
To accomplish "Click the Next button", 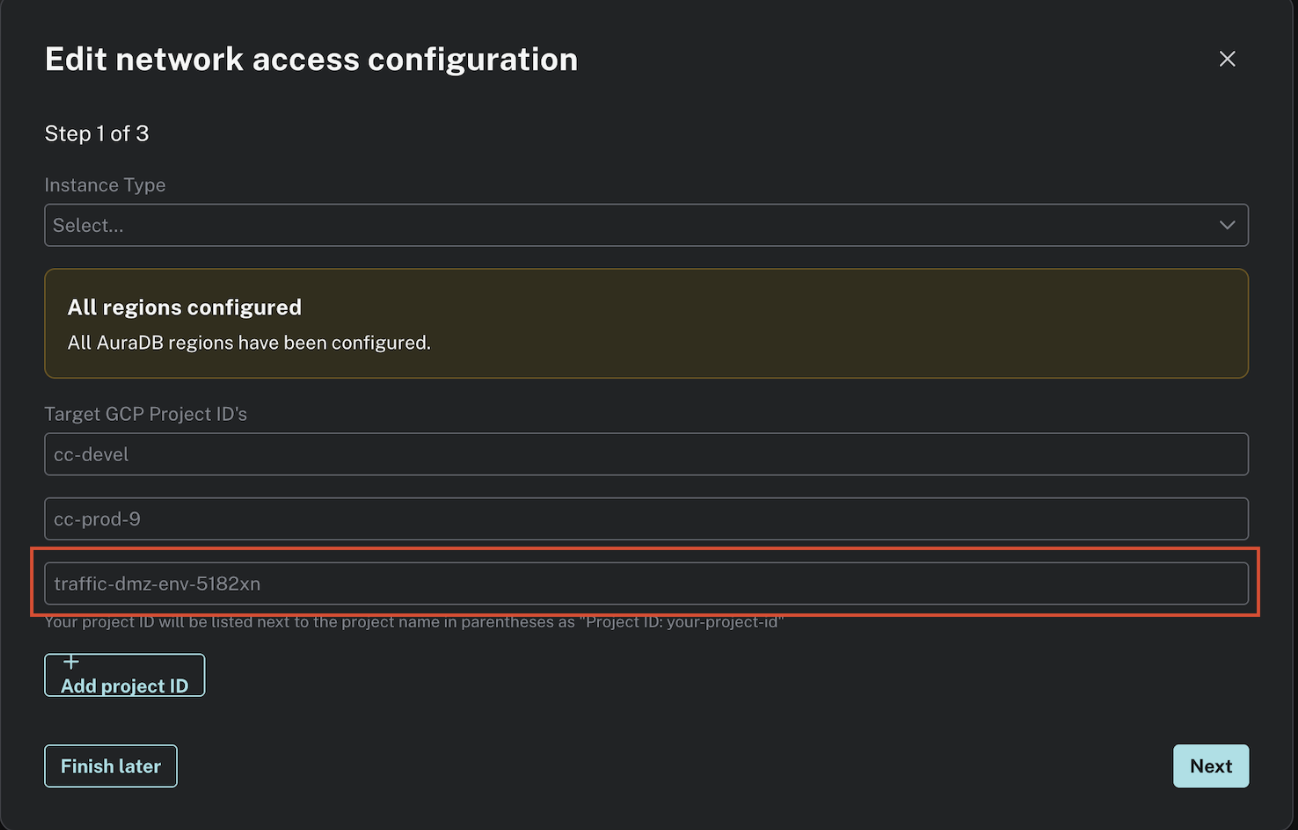I will click(x=1211, y=765).
